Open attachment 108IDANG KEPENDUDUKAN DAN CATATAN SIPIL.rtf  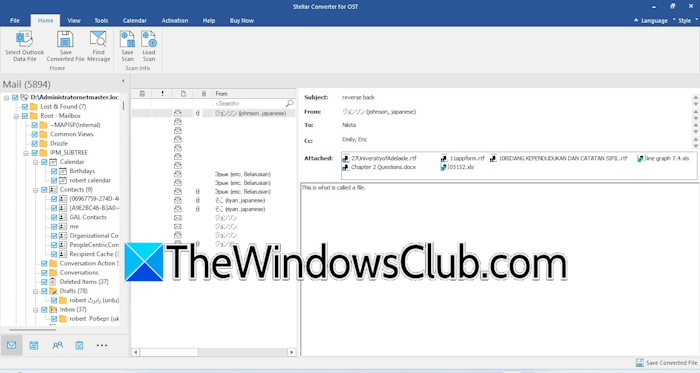coord(558,158)
